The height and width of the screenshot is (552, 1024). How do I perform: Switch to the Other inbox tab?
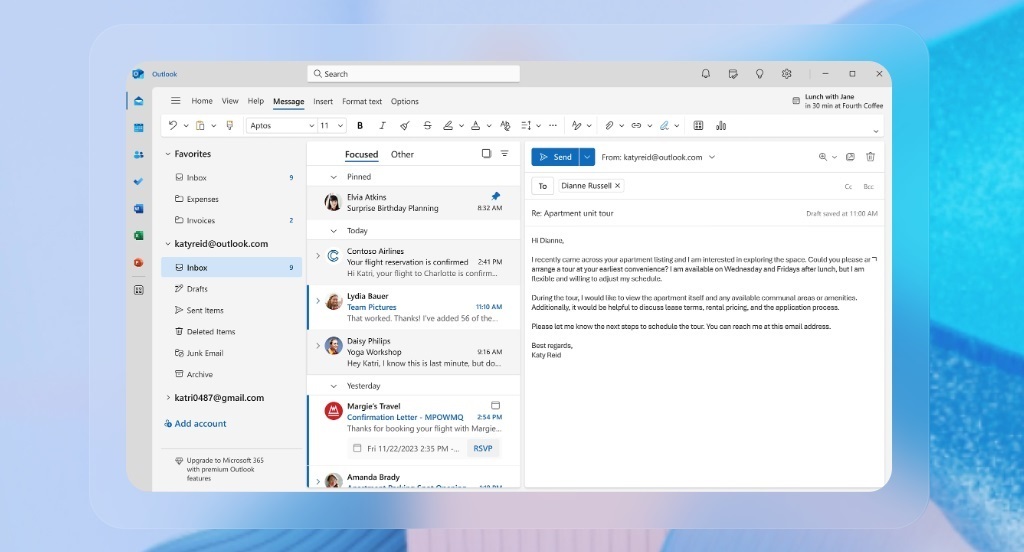point(402,154)
